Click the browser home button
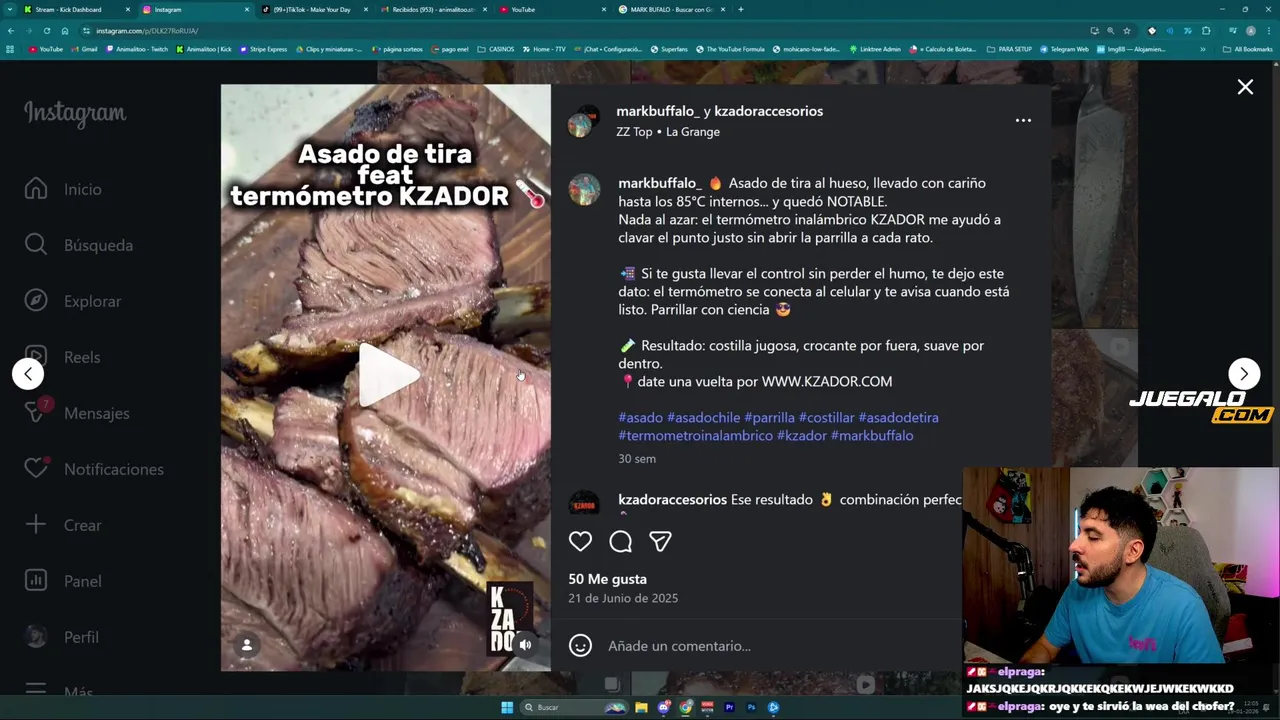Image resolution: width=1280 pixels, height=720 pixels. tap(65, 31)
